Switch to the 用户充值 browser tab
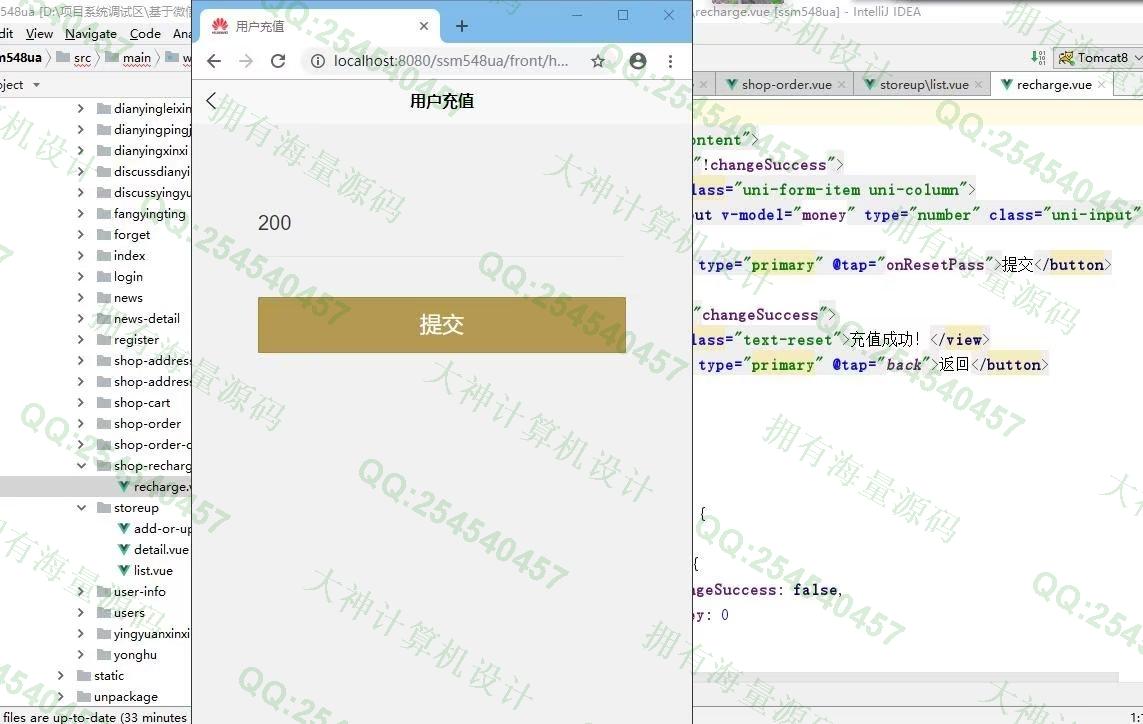Image resolution: width=1143 pixels, height=724 pixels. 319,26
